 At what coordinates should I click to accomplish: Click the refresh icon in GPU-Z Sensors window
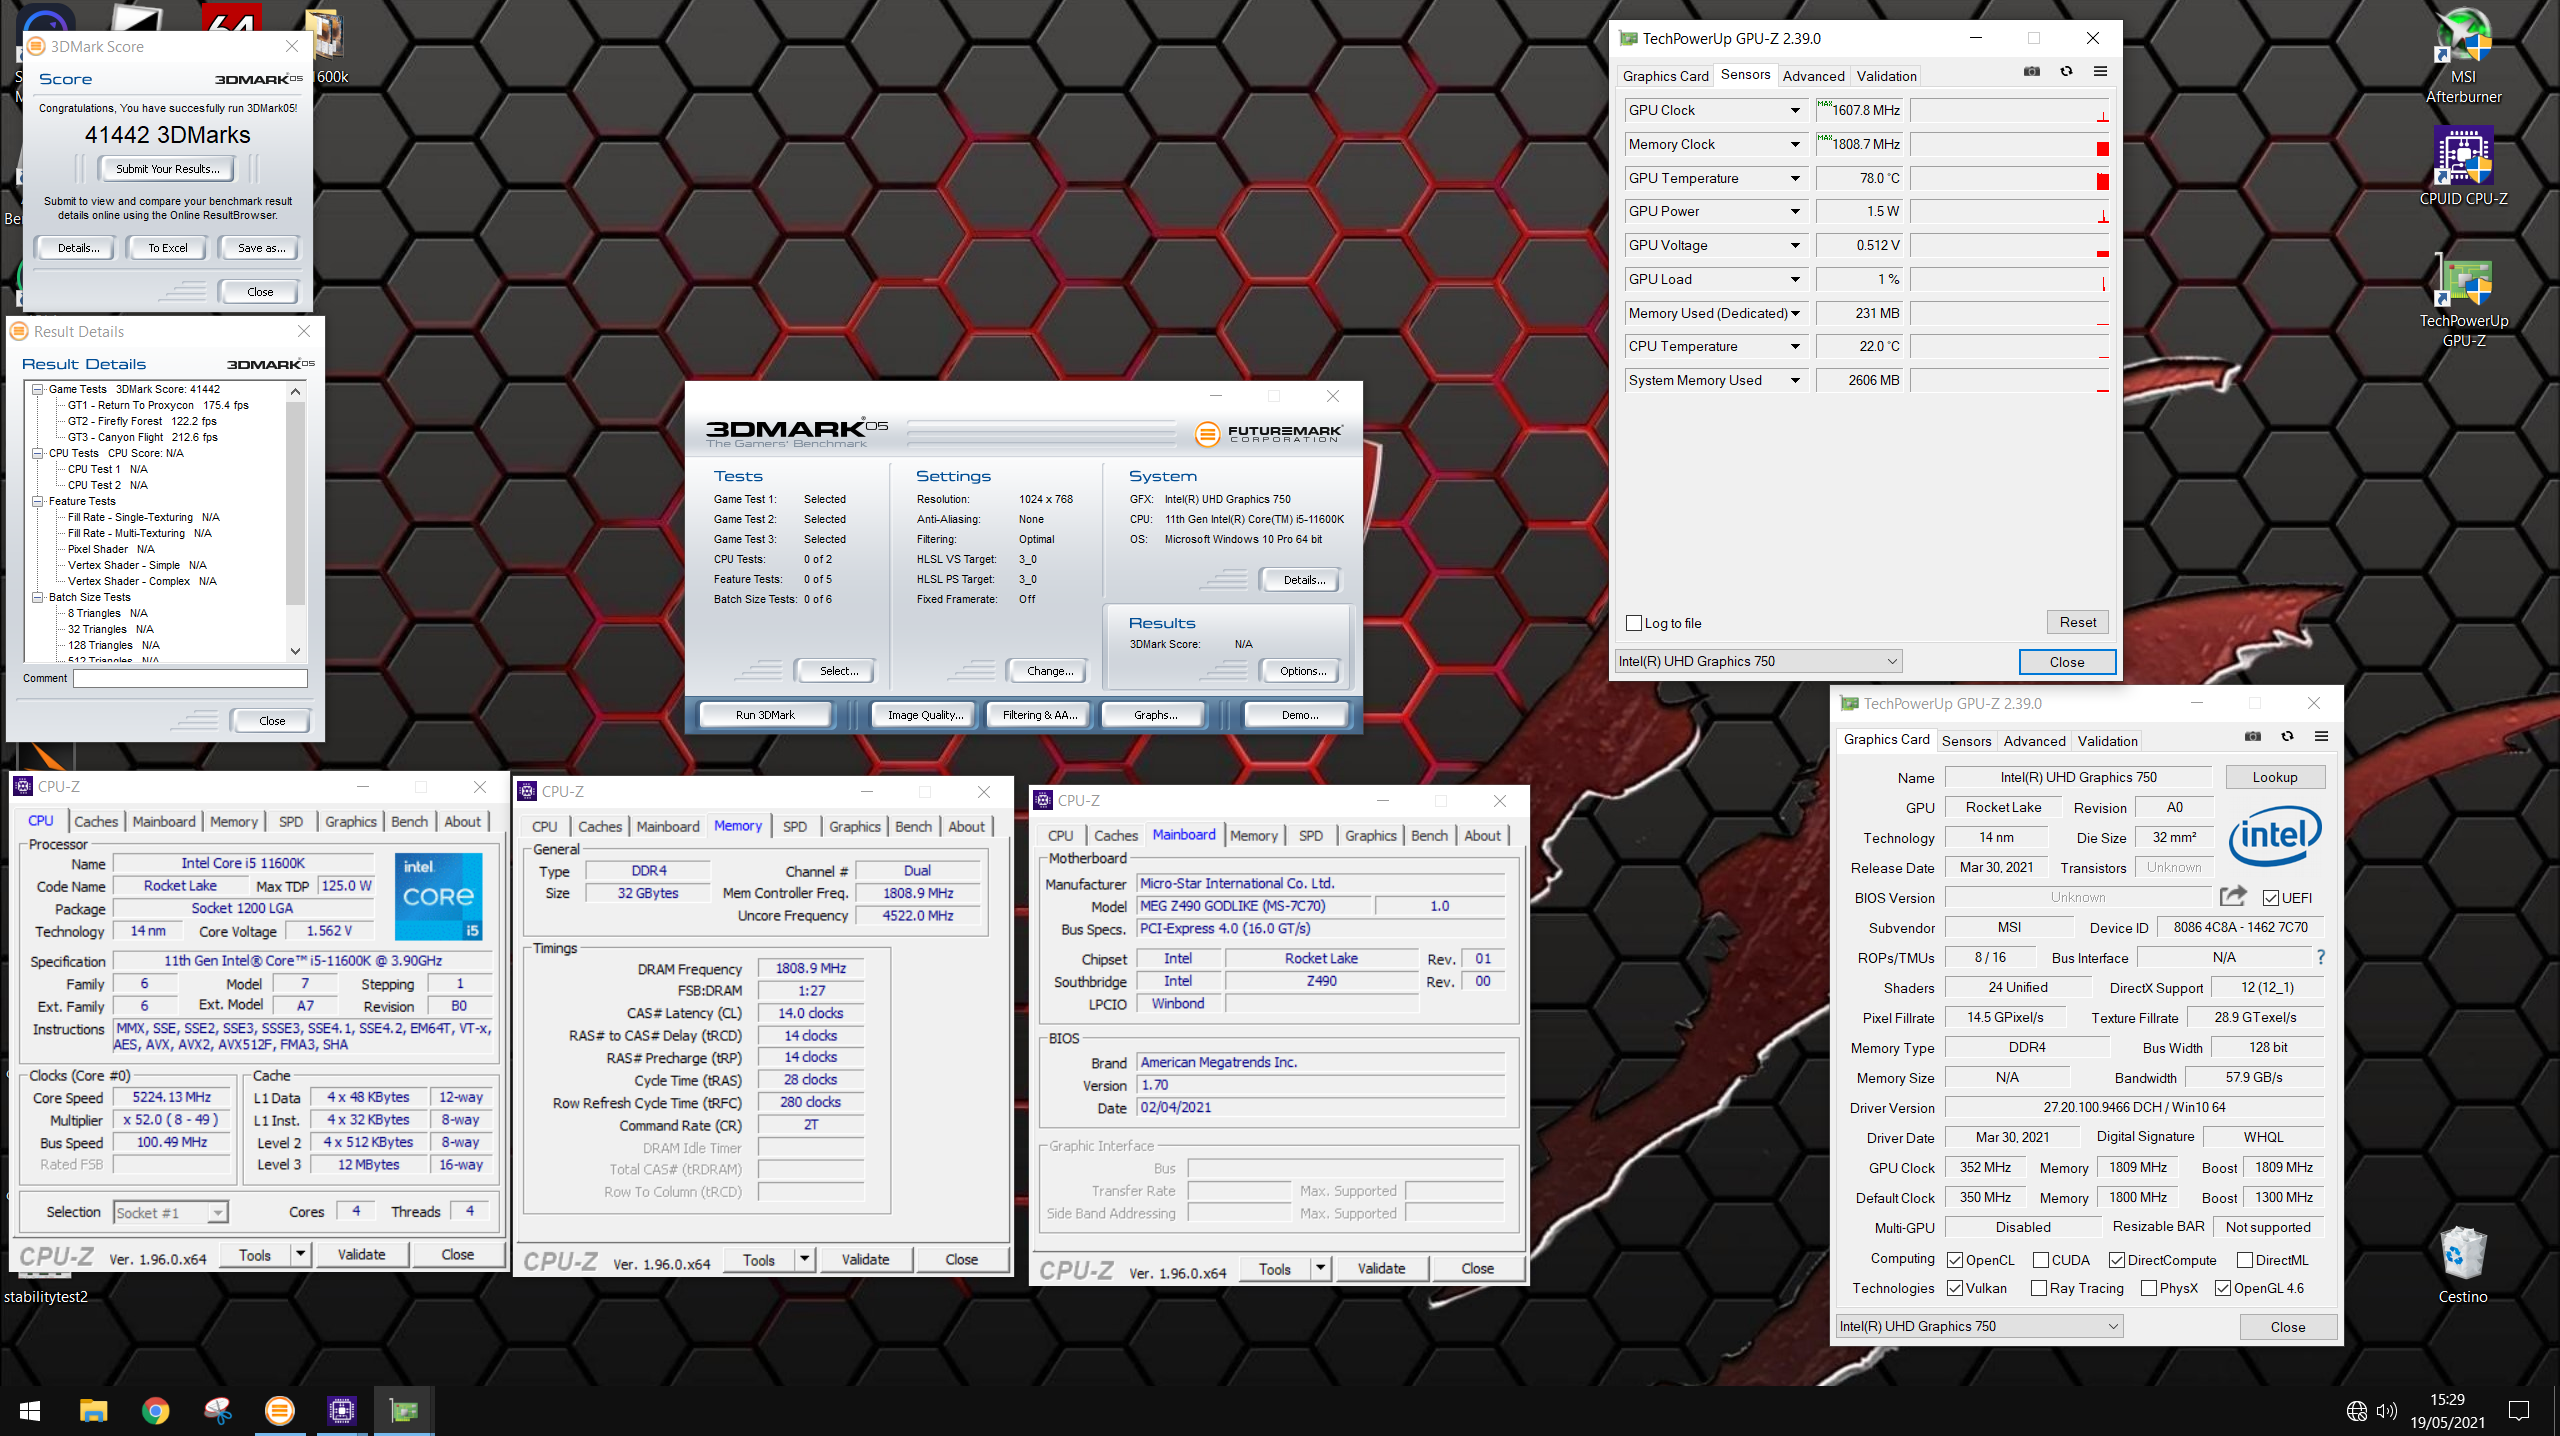click(2066, 72)
